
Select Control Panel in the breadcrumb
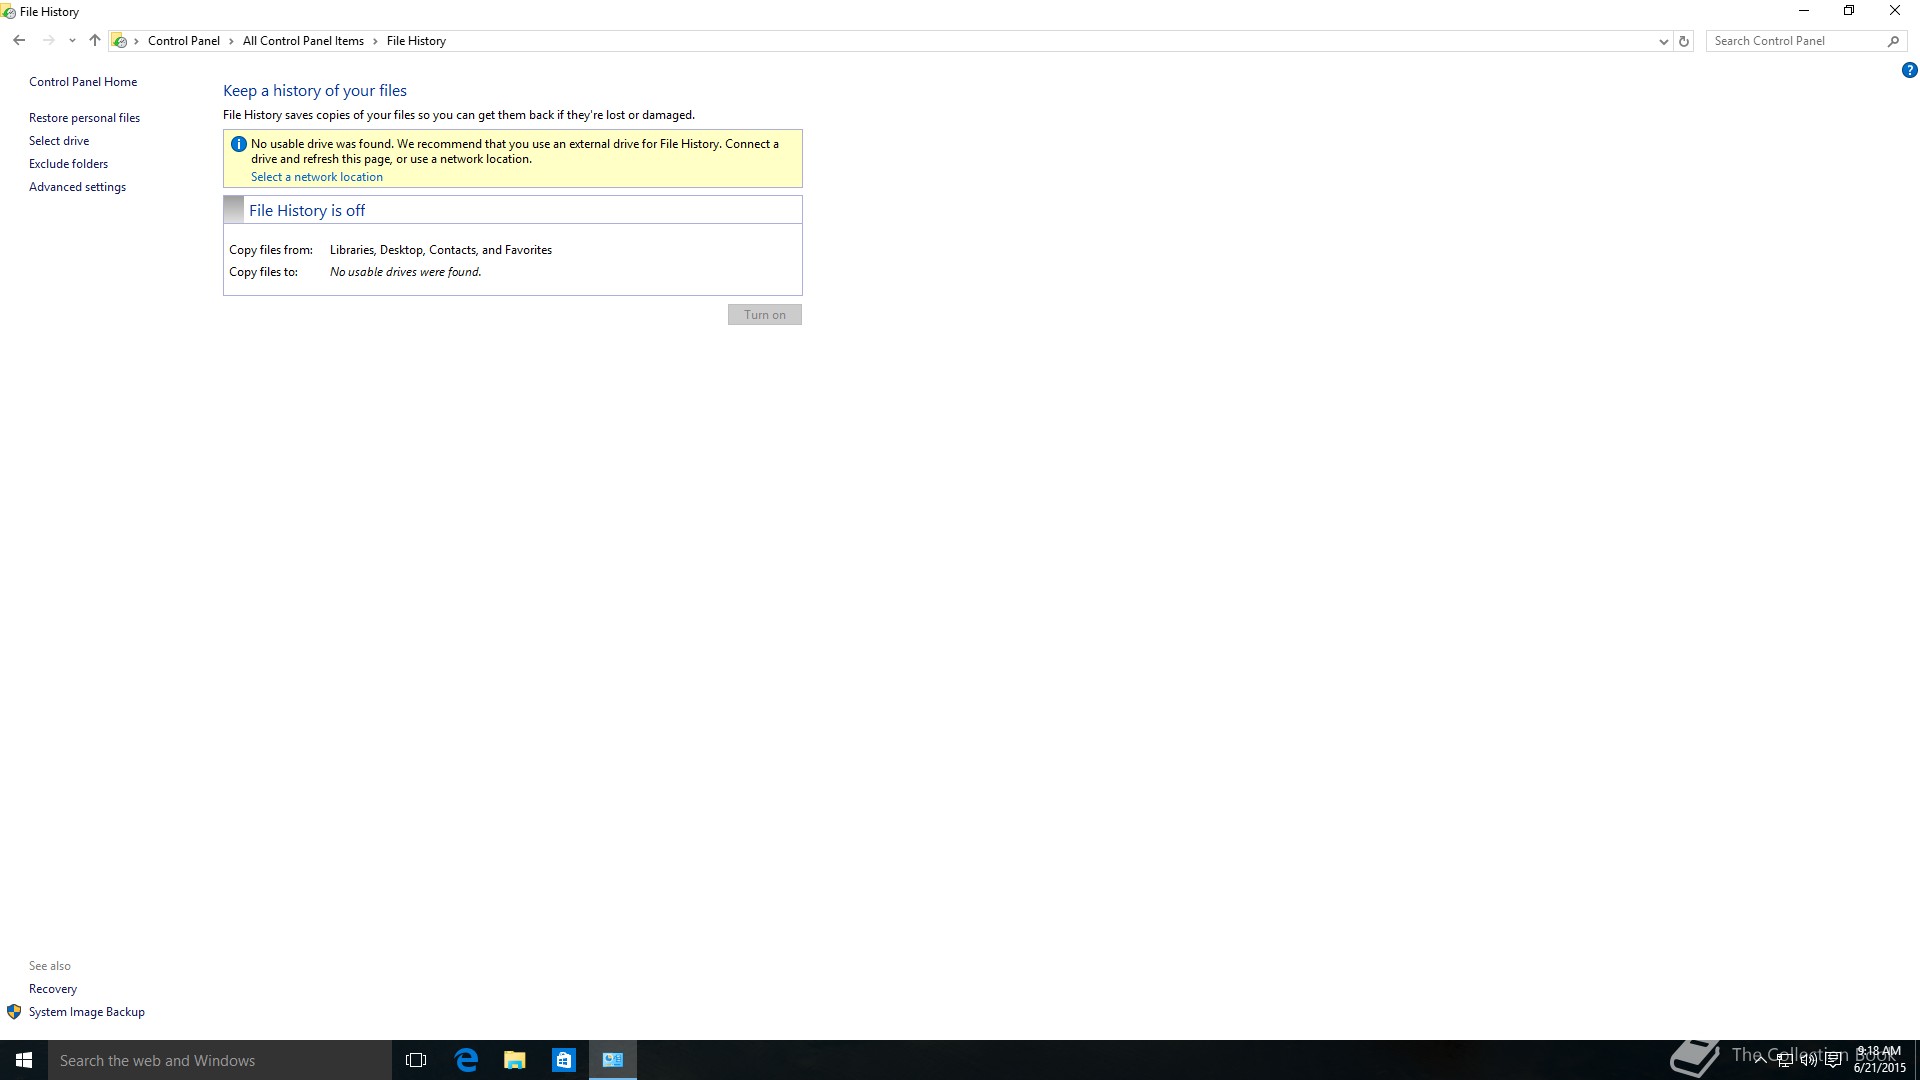pyautogui.click(x=184, y=41)
